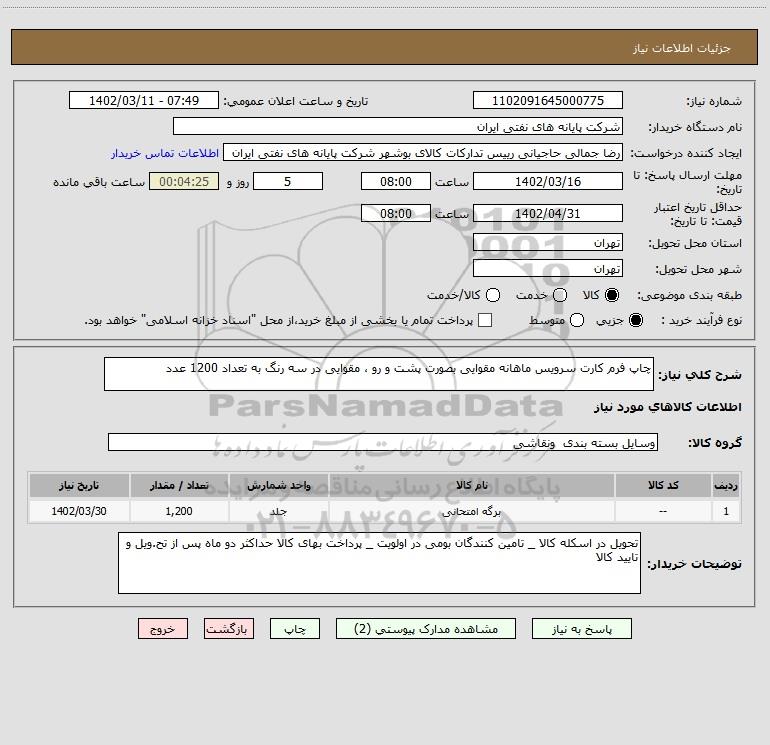Screen dimensions: 770x745
Task: Click the quantity cell 1,200
Action: pyautogui.click(x=179, y=511)
